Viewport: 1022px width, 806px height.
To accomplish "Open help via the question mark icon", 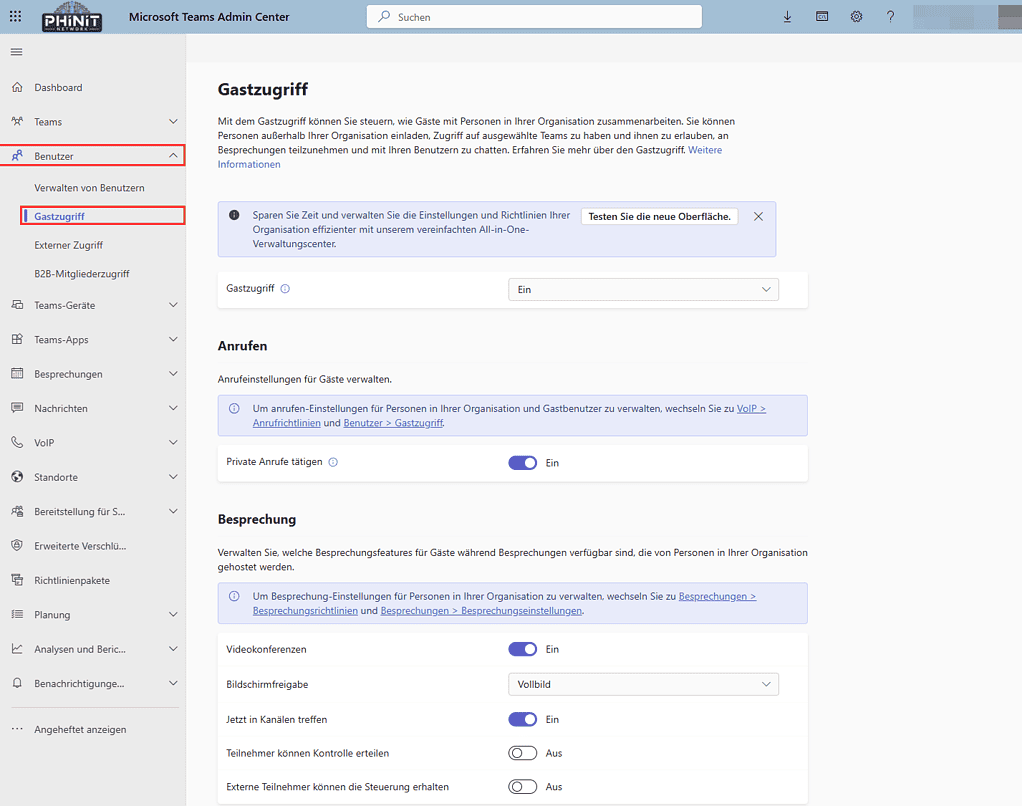I will click(x=890, y=16).
